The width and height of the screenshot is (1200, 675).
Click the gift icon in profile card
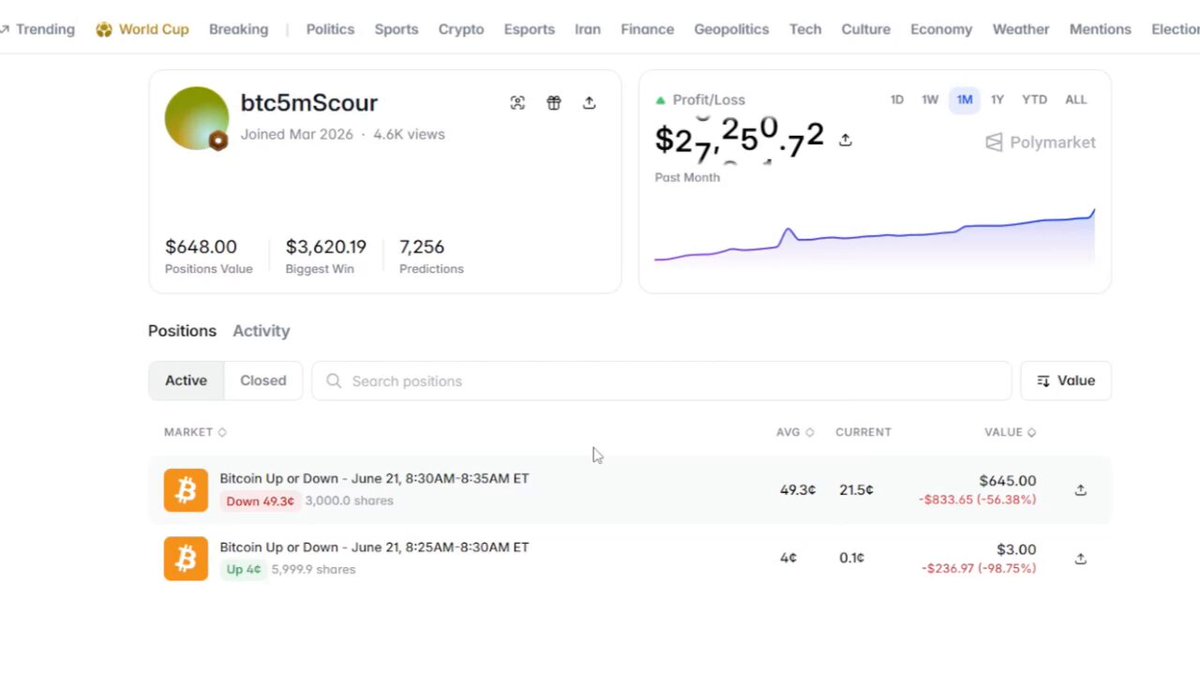[553, 103]
